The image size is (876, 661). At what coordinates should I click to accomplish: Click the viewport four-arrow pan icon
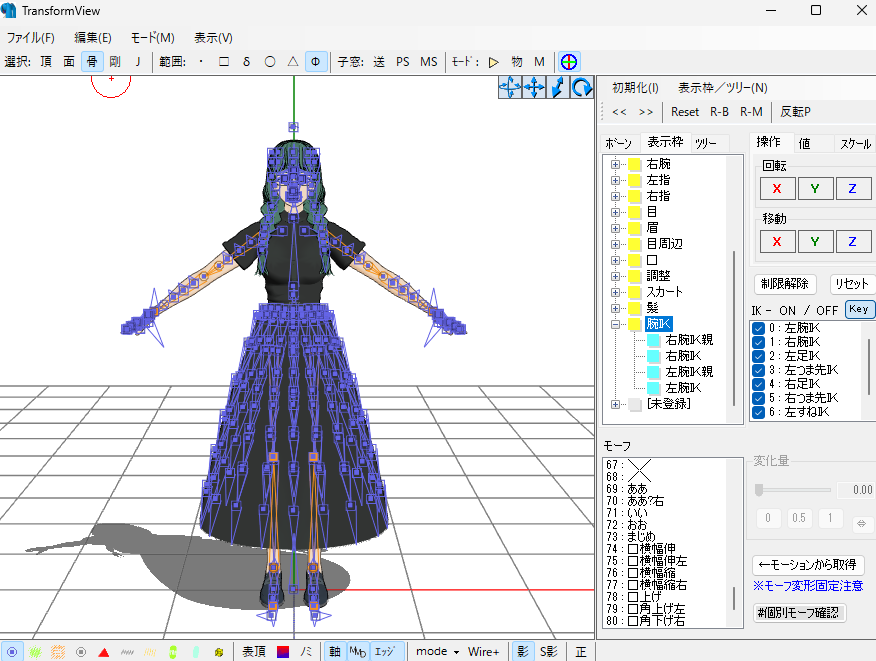point(534,88)
